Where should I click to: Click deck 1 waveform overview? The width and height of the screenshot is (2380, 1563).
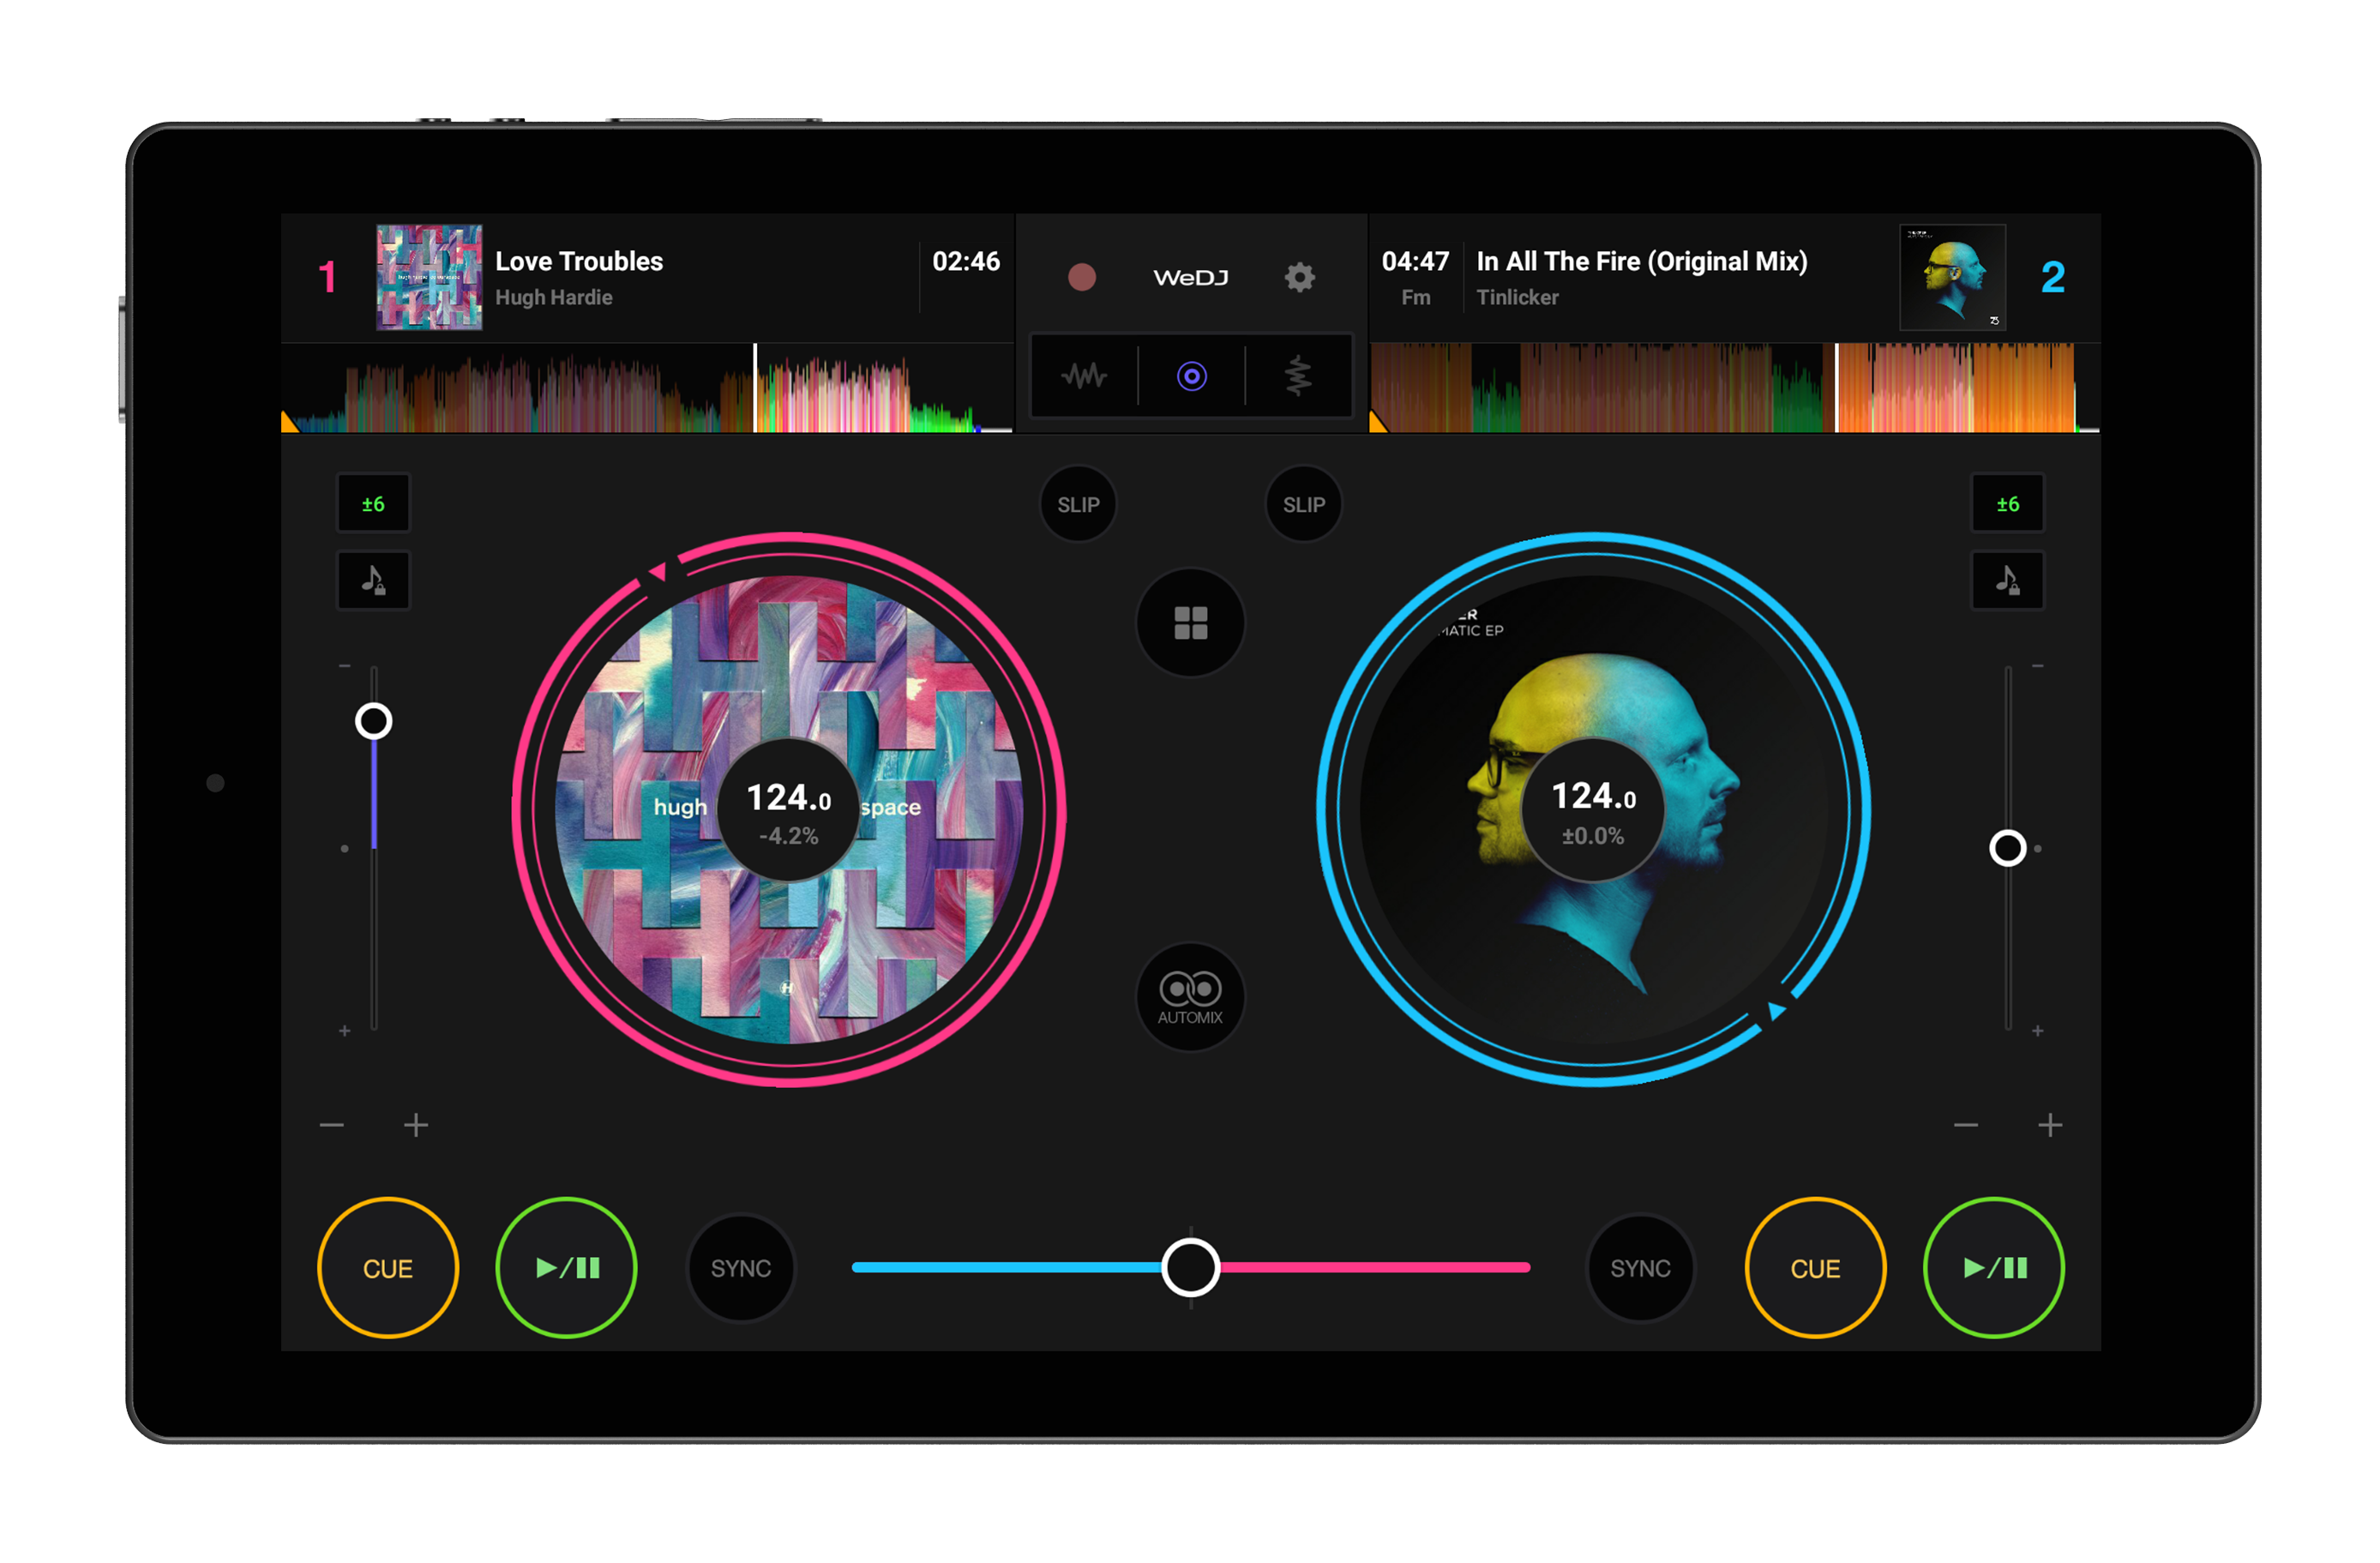[x=647, y=388]
